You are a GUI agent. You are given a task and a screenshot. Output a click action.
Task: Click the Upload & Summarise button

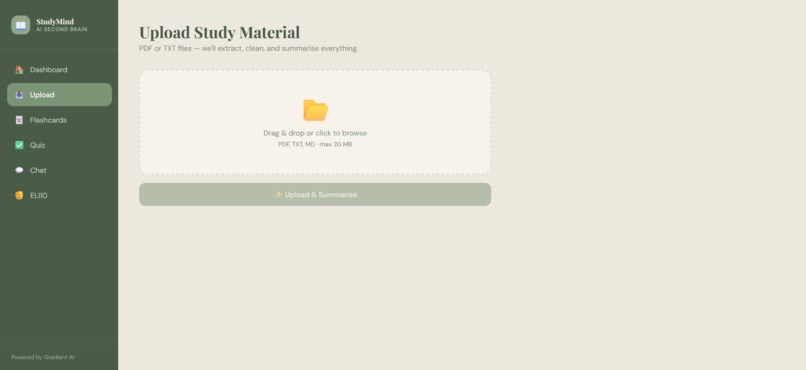tap(315, 195)
